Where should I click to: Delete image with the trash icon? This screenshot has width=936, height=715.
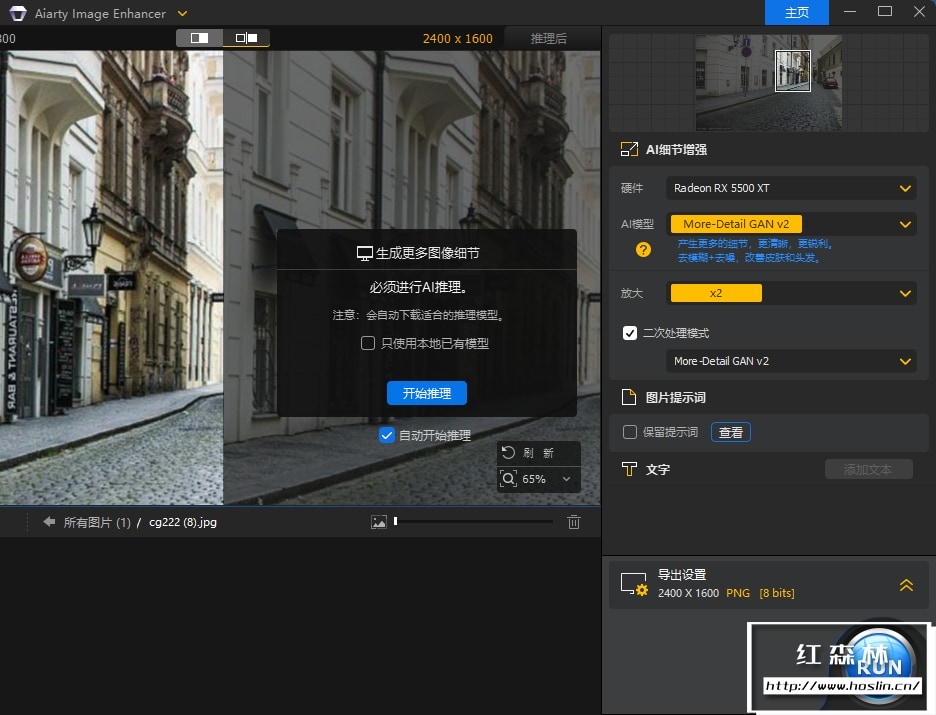(574, 522)
